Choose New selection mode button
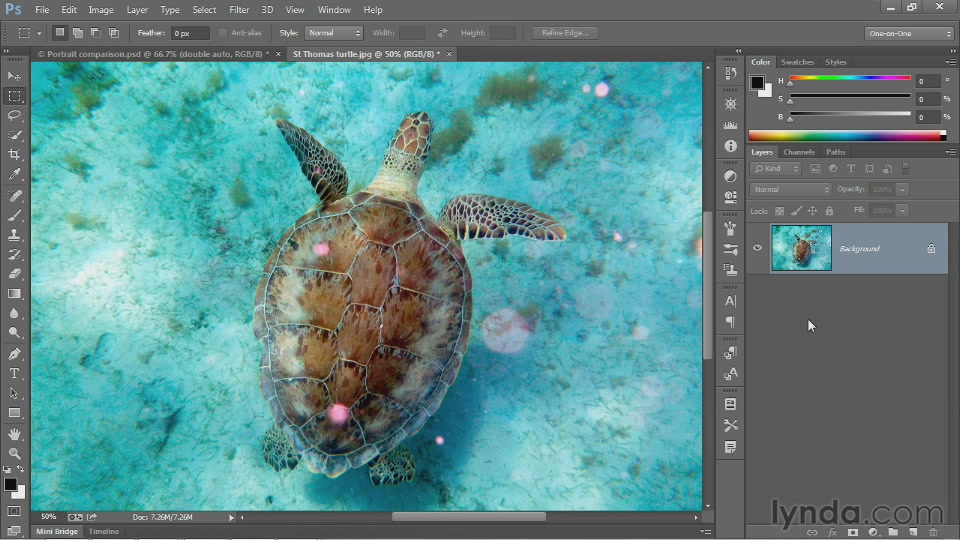 [x=59, y=32]
